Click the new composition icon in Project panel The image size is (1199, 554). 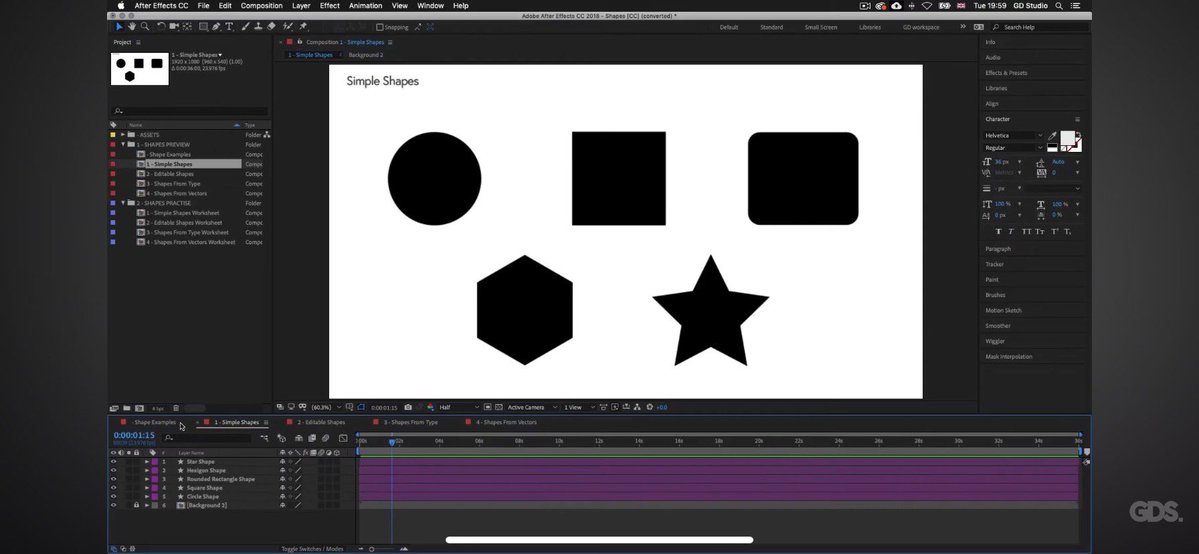[x=139, y=408]
